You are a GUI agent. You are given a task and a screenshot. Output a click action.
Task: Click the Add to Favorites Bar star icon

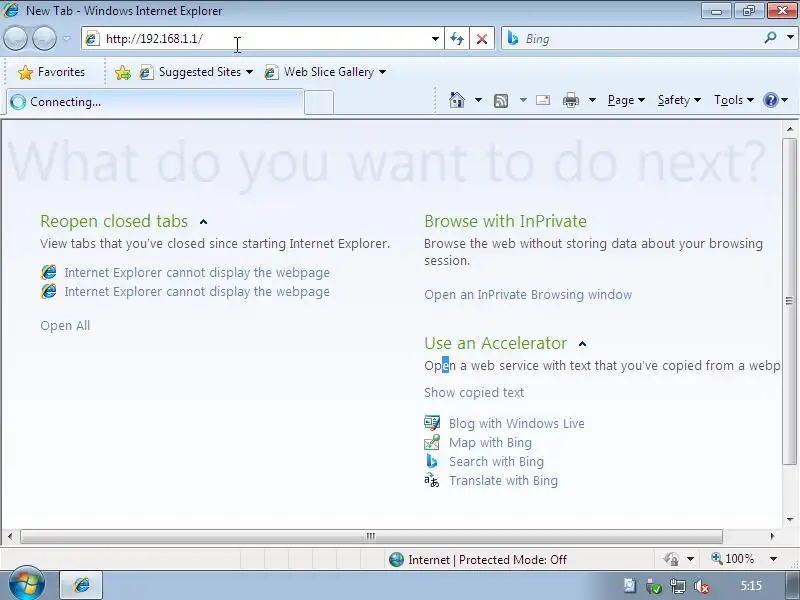click(122, 72)
